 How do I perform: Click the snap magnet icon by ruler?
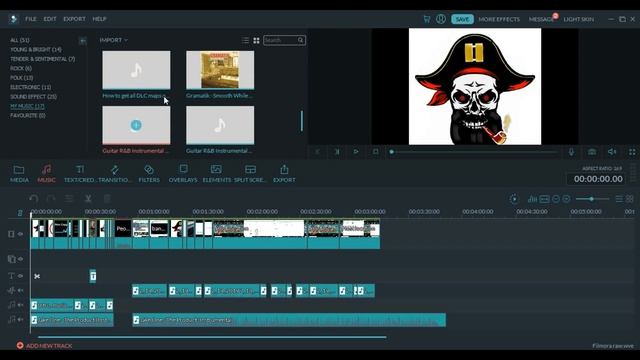click(x=20, y=213)
